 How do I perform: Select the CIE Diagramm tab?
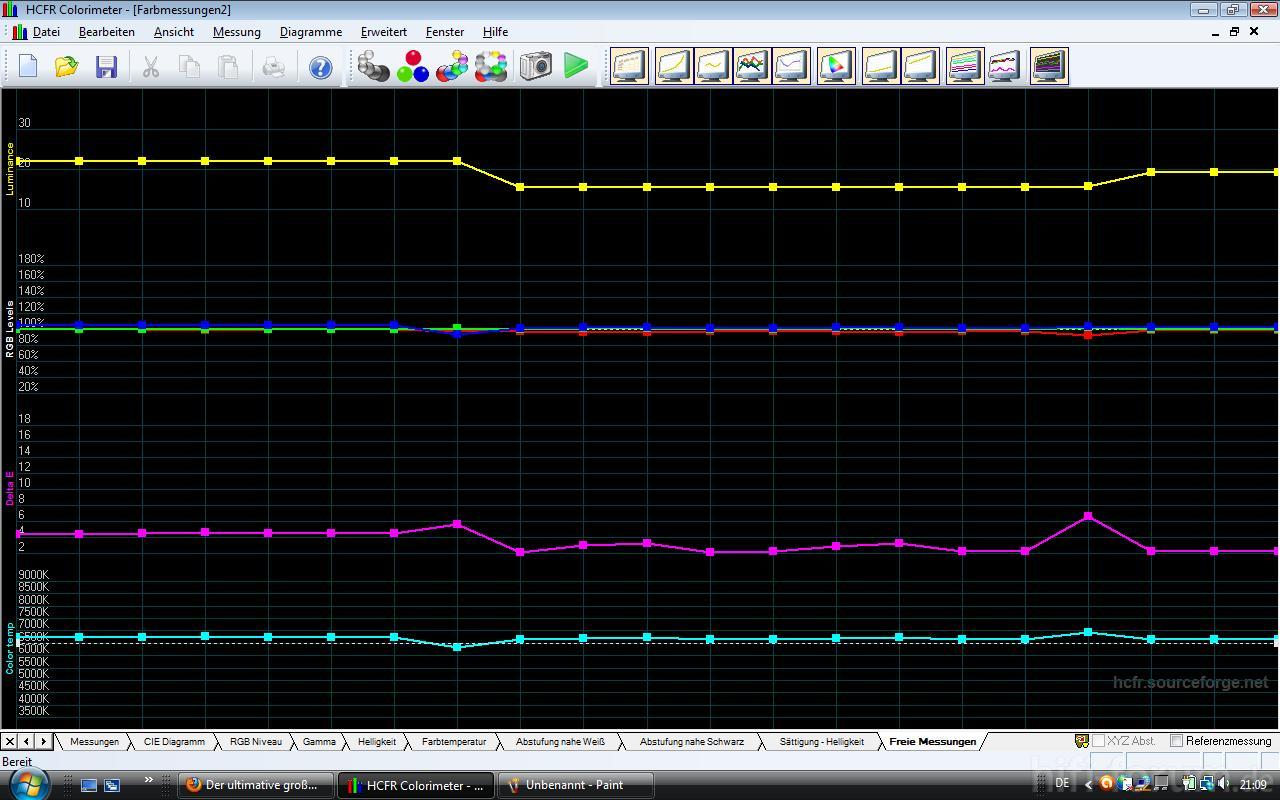pos(174,742)
